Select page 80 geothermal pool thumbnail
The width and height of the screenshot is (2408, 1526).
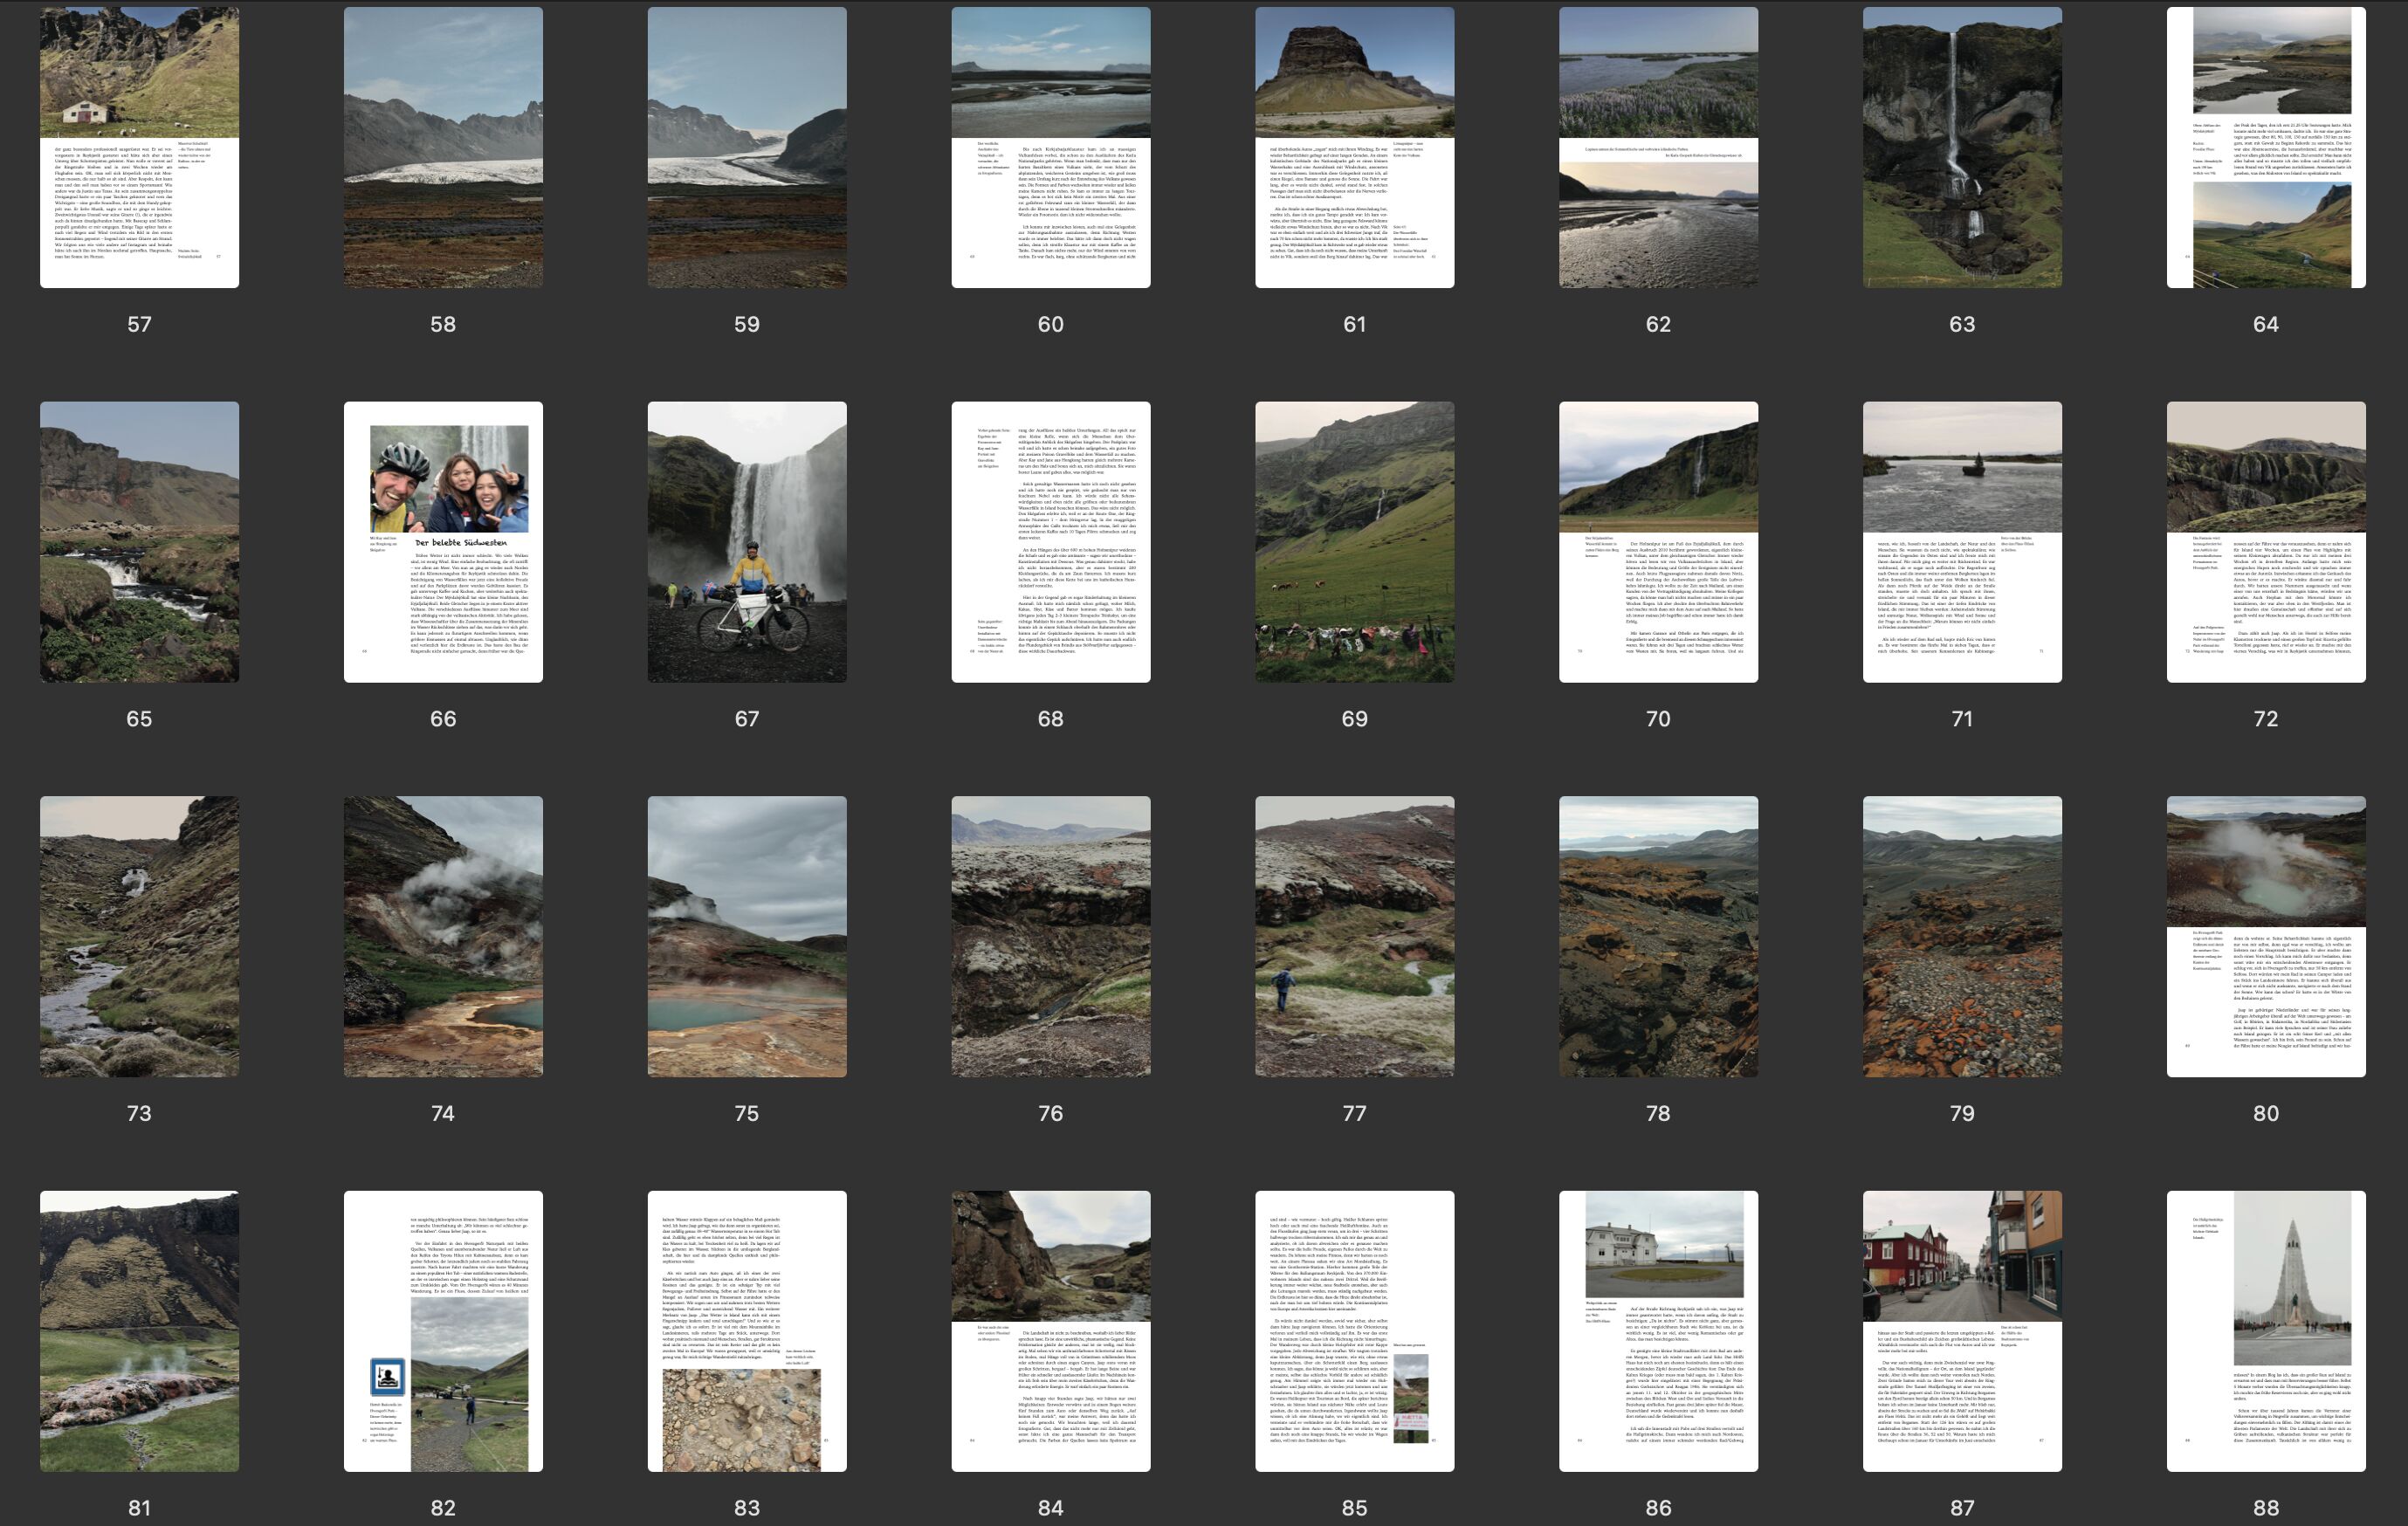pyautogui.click(x=2266, y=936)
